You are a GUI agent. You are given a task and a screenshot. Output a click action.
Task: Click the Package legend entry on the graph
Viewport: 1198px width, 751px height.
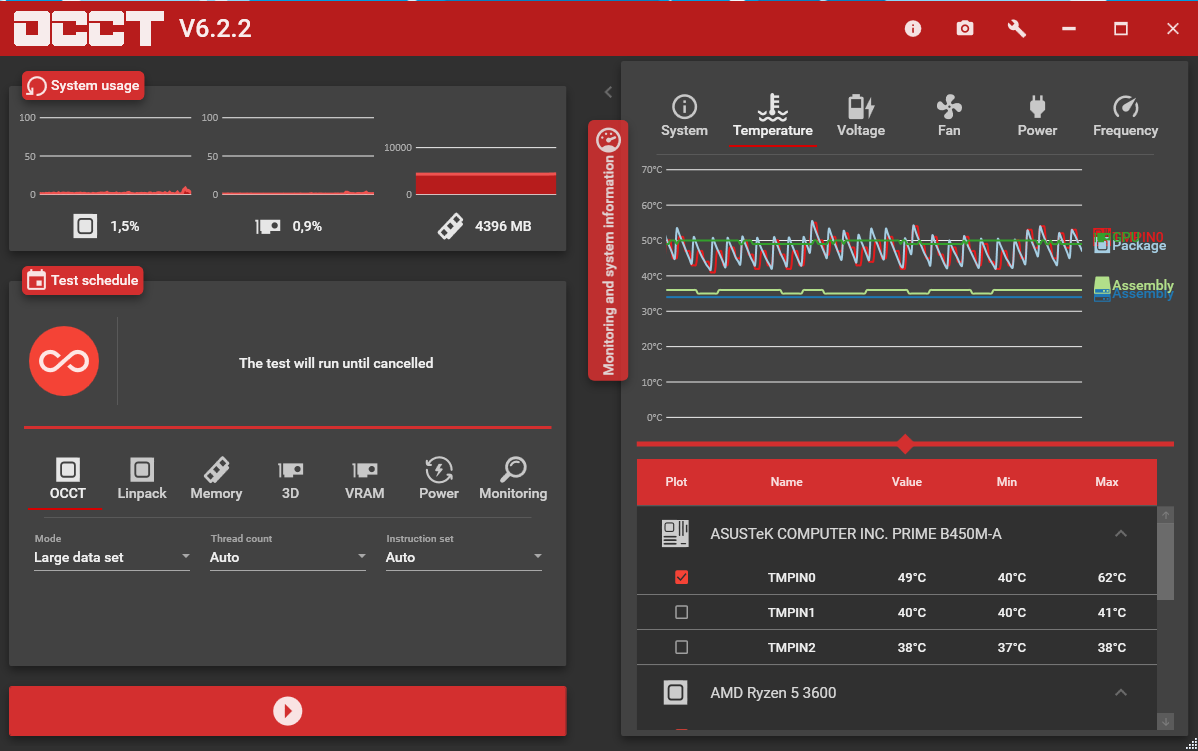[1131, 245]
